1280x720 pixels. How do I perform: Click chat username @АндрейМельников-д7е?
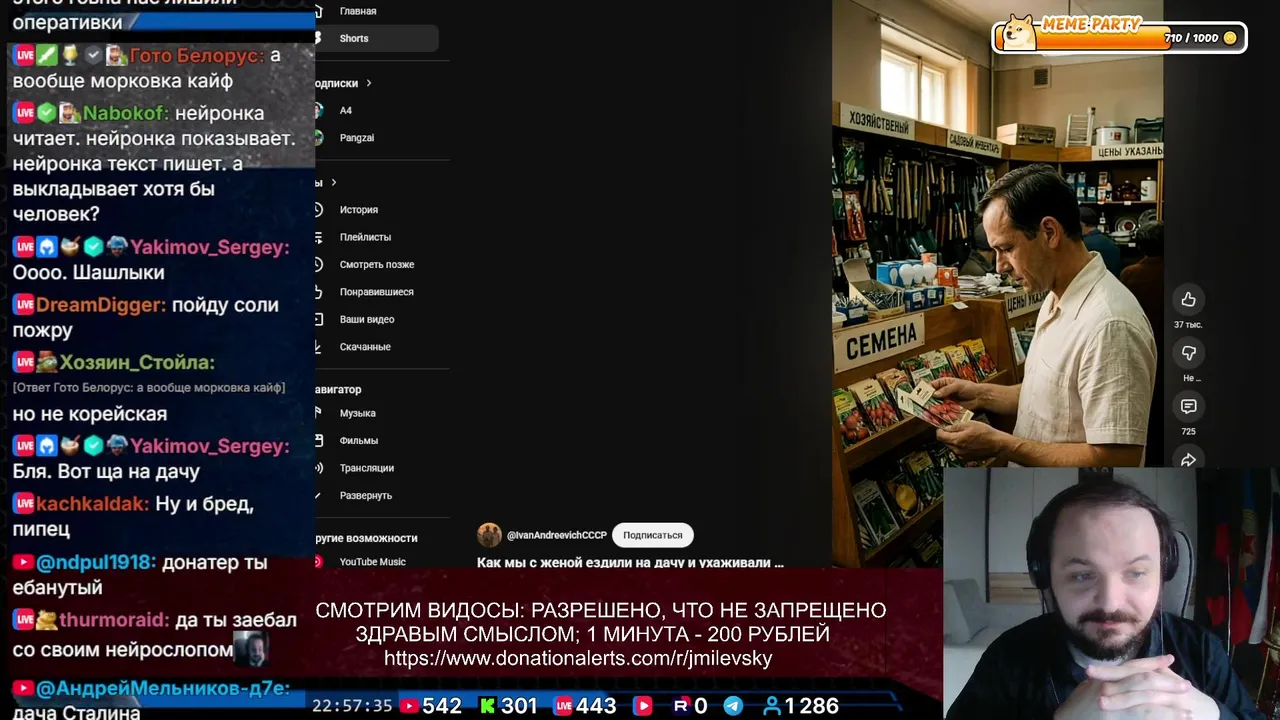(x=163, y=688)
